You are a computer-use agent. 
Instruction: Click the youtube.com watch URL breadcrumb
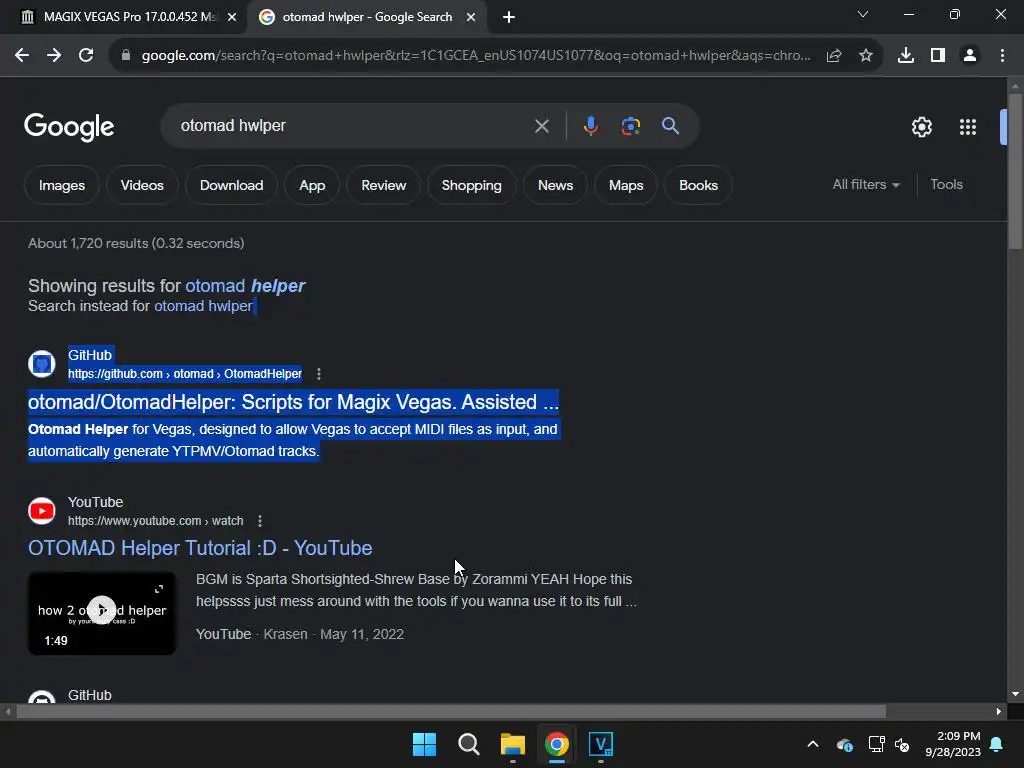tap(155, 521)
